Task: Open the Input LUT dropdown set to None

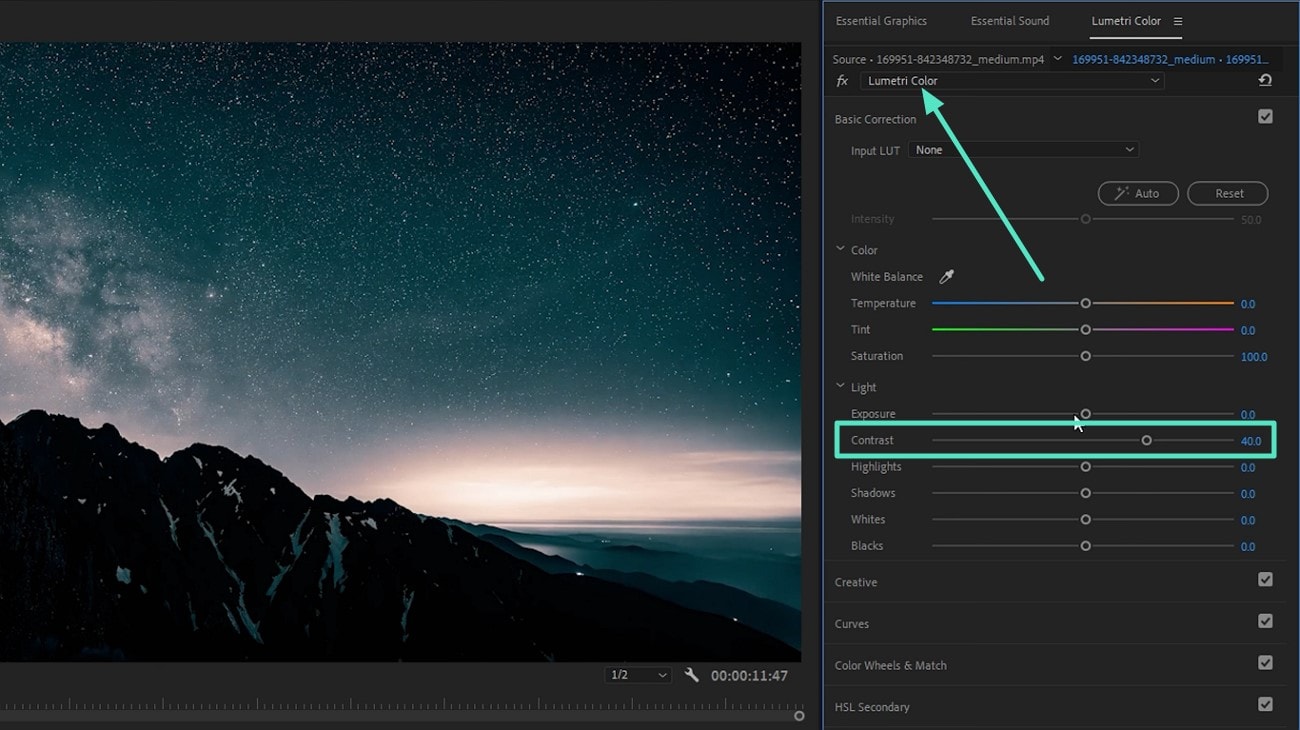Action: (1023, 149)
